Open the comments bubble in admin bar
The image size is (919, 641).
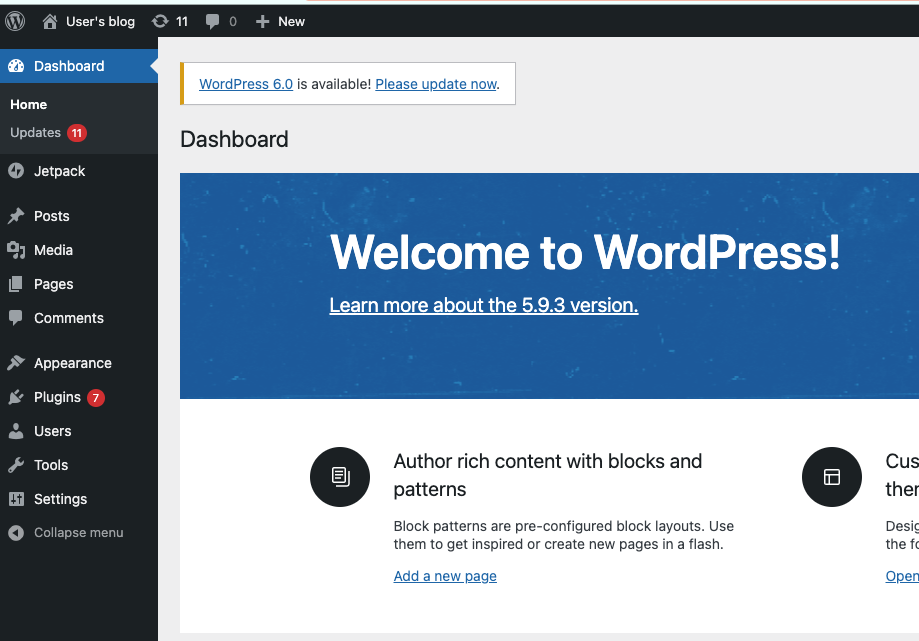213,20
